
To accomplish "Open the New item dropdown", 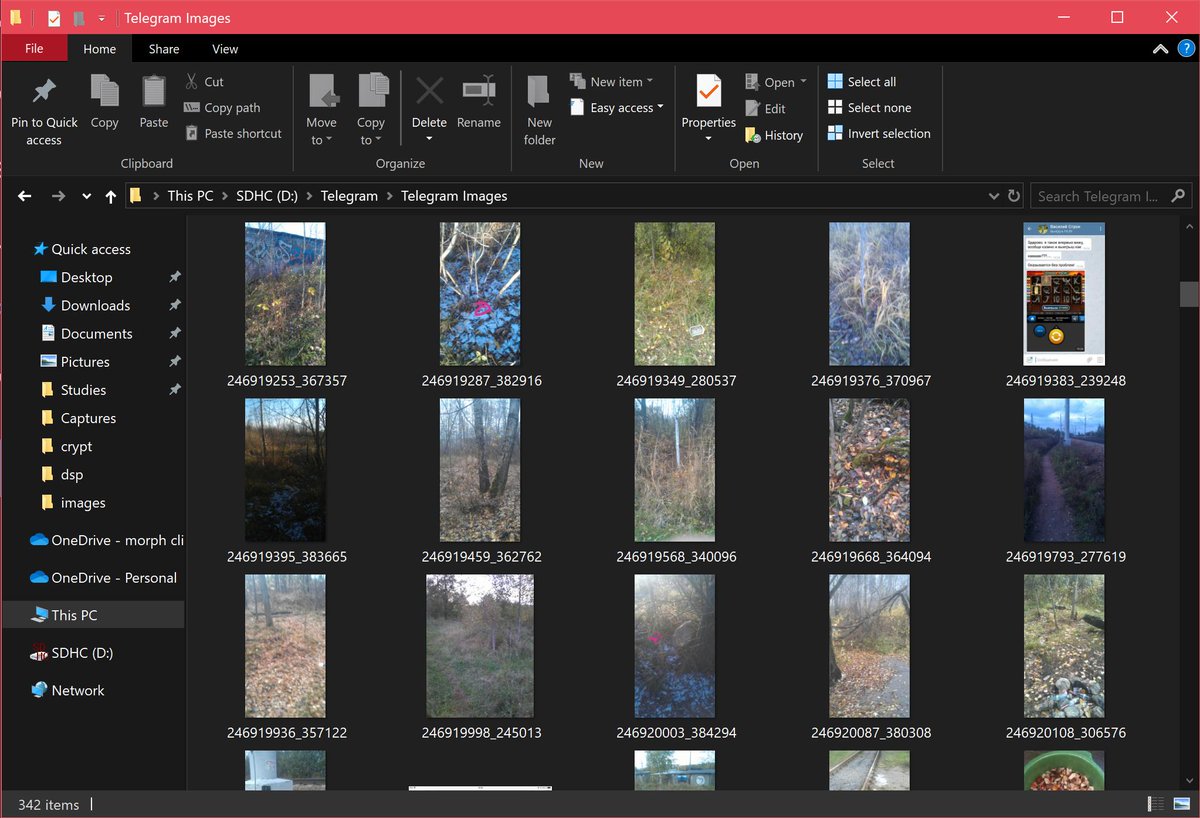I will (x=611, y=81).
